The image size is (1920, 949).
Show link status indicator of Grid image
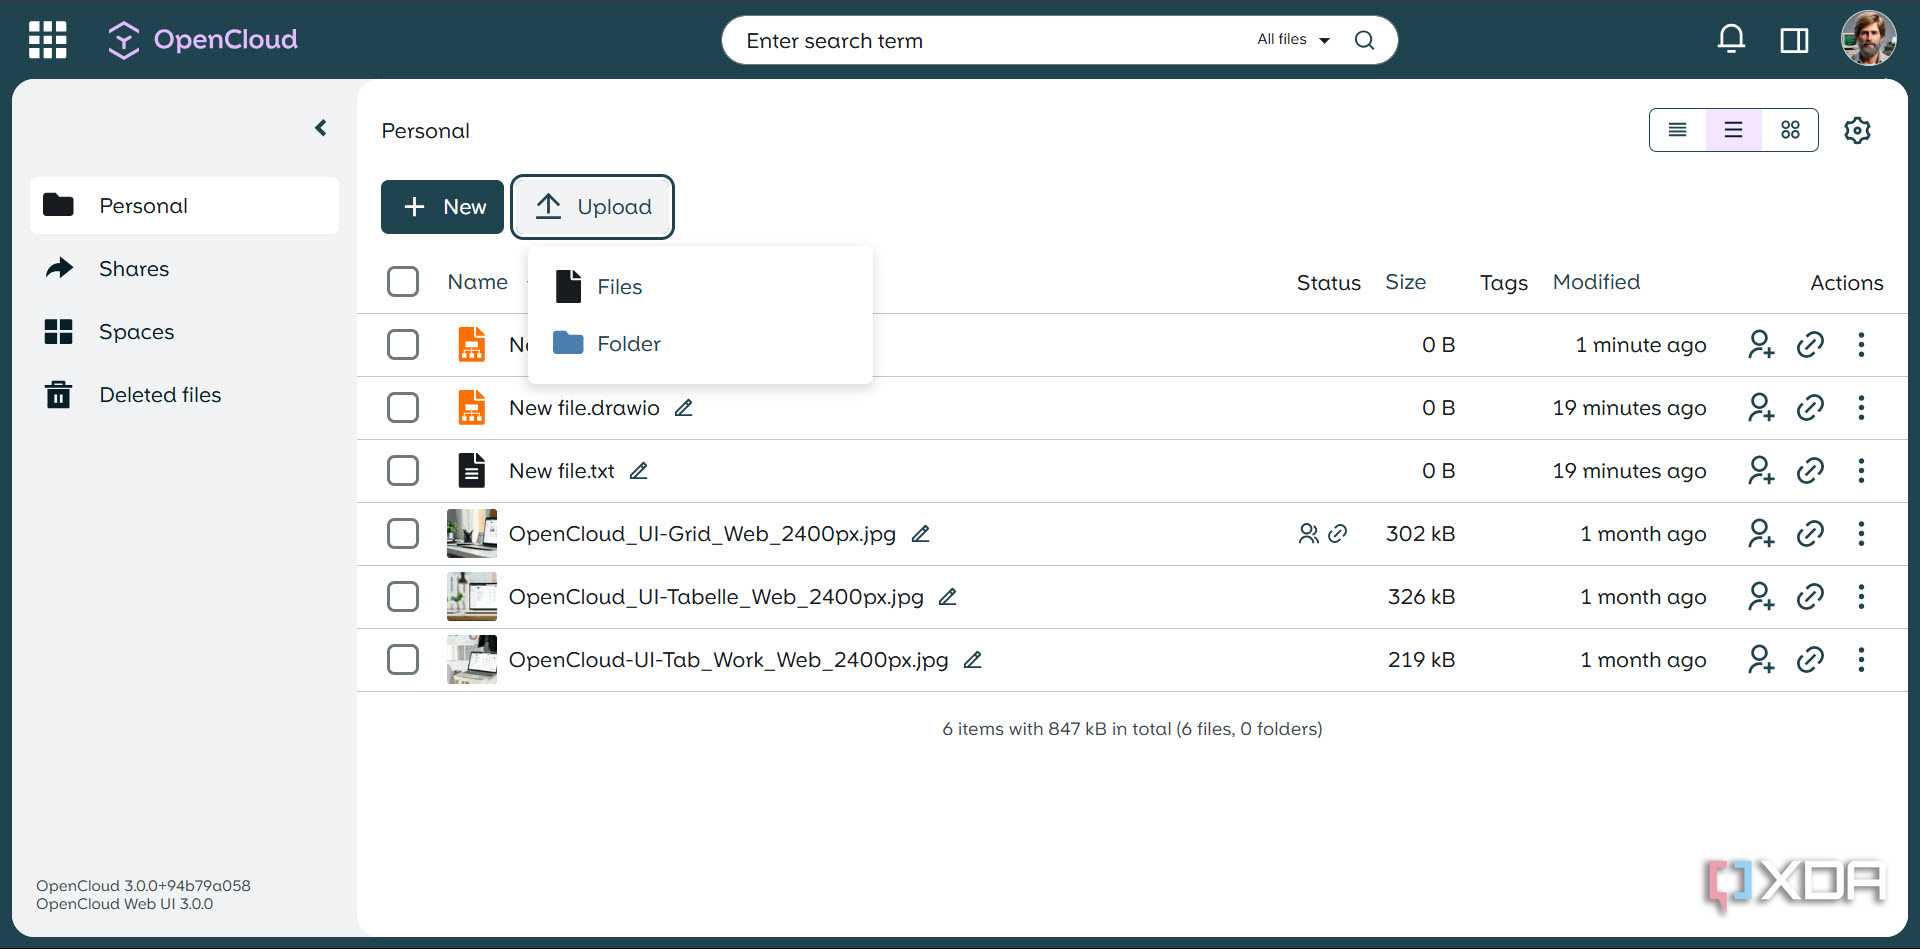click(x=1337, y=534)
